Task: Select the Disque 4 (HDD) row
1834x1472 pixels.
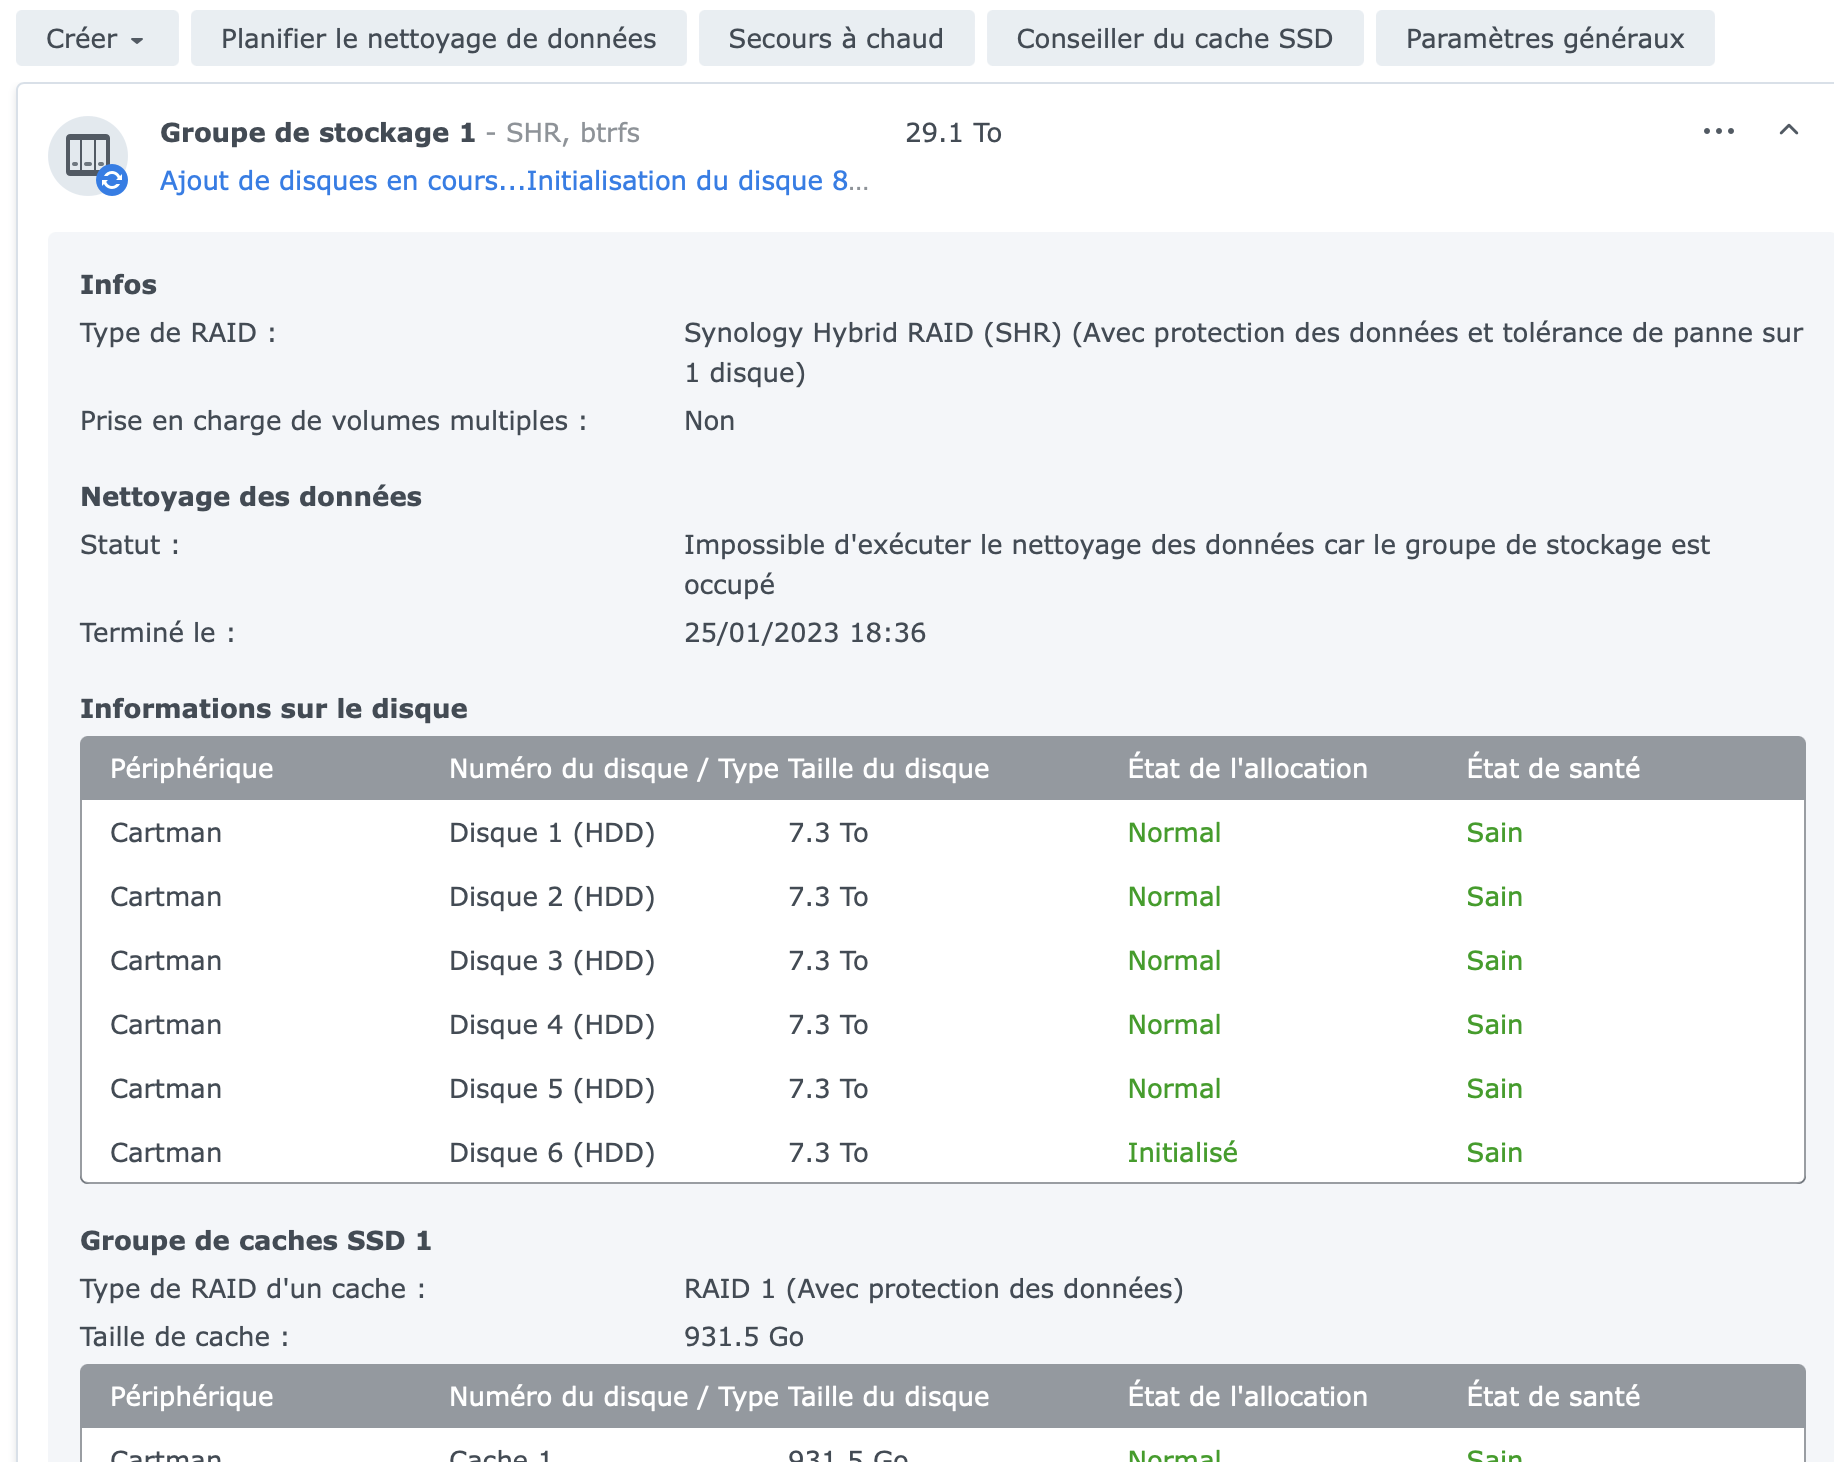Action: point(552,1025)
